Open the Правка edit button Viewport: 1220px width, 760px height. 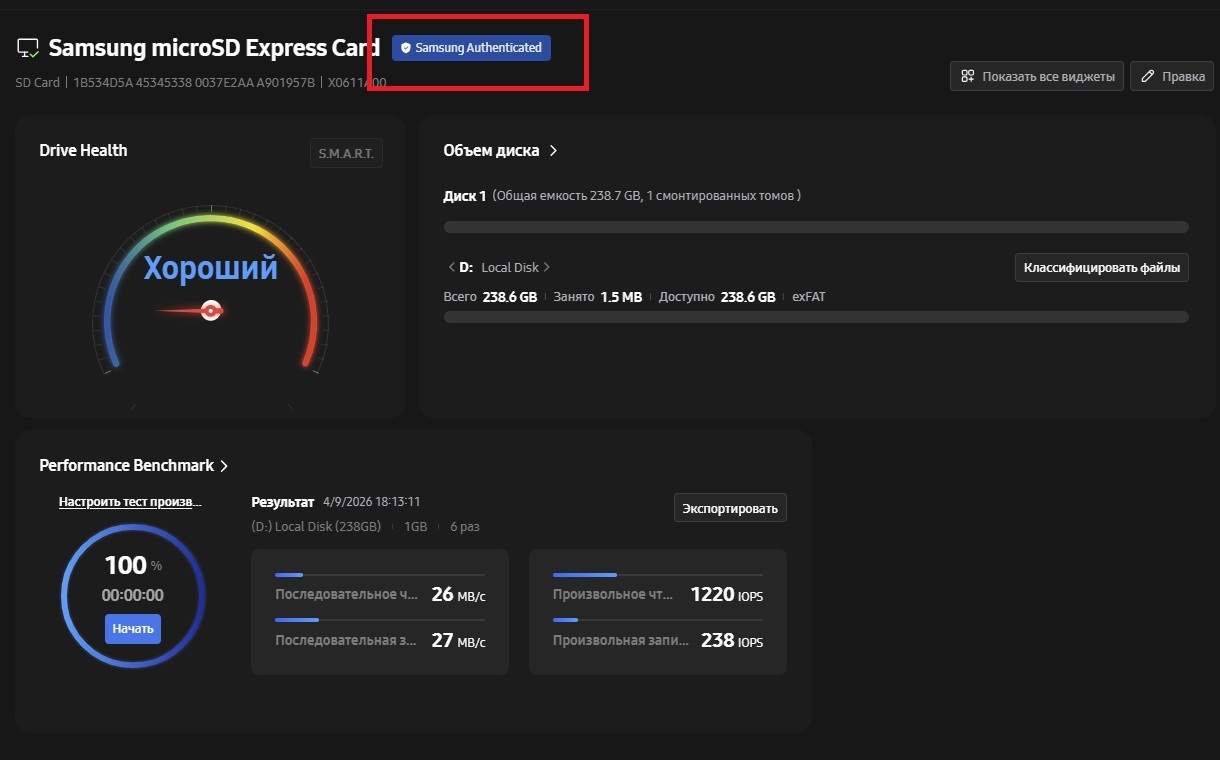tap(1172, 76)
